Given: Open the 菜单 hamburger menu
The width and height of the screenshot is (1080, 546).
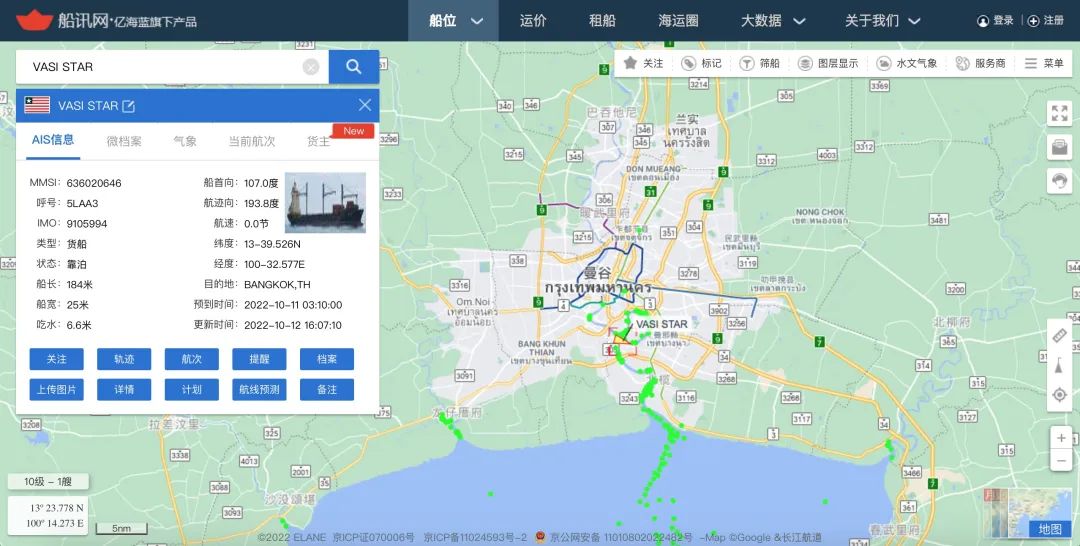Looking at the screenshot, I should point(1043,63).
